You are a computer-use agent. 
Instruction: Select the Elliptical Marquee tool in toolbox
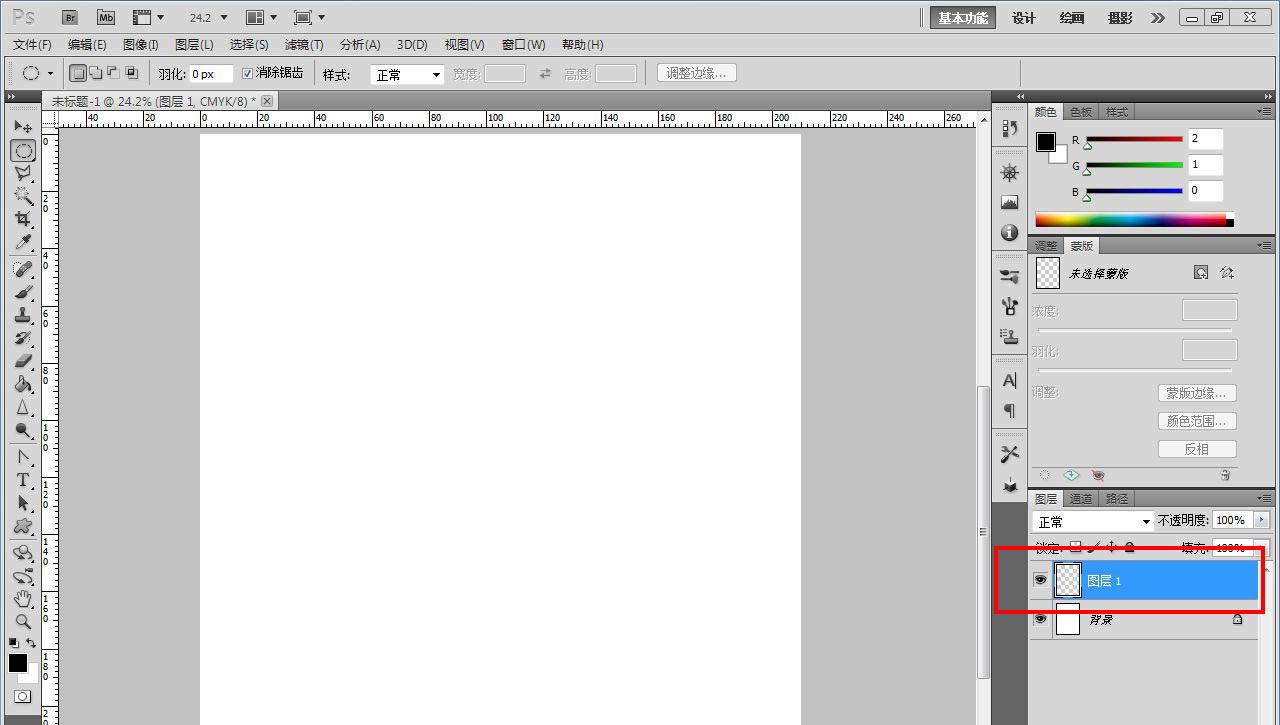[23, 150]
